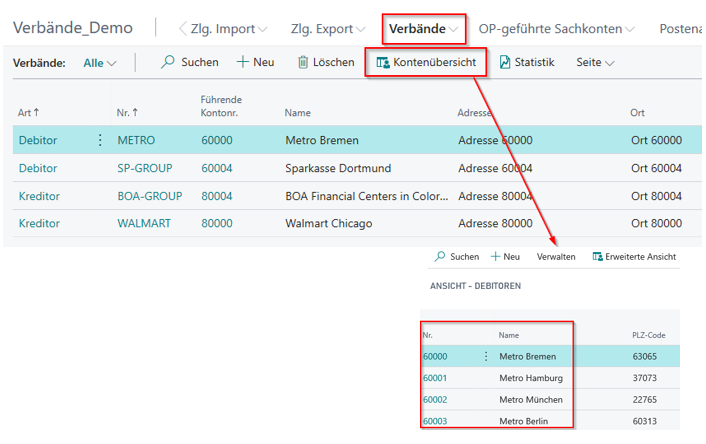
Task: Click PLZ-Code value 22765
Action: click(644, 399)
